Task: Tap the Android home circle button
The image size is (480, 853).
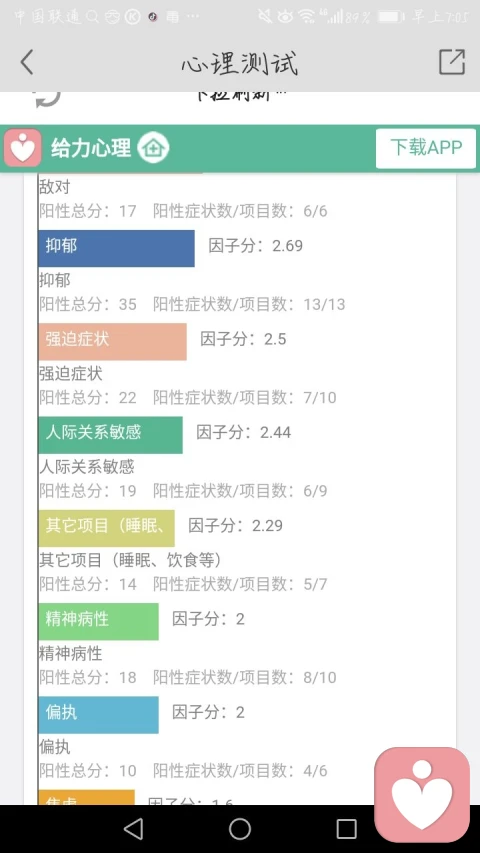Action: [x=239, y=829]
